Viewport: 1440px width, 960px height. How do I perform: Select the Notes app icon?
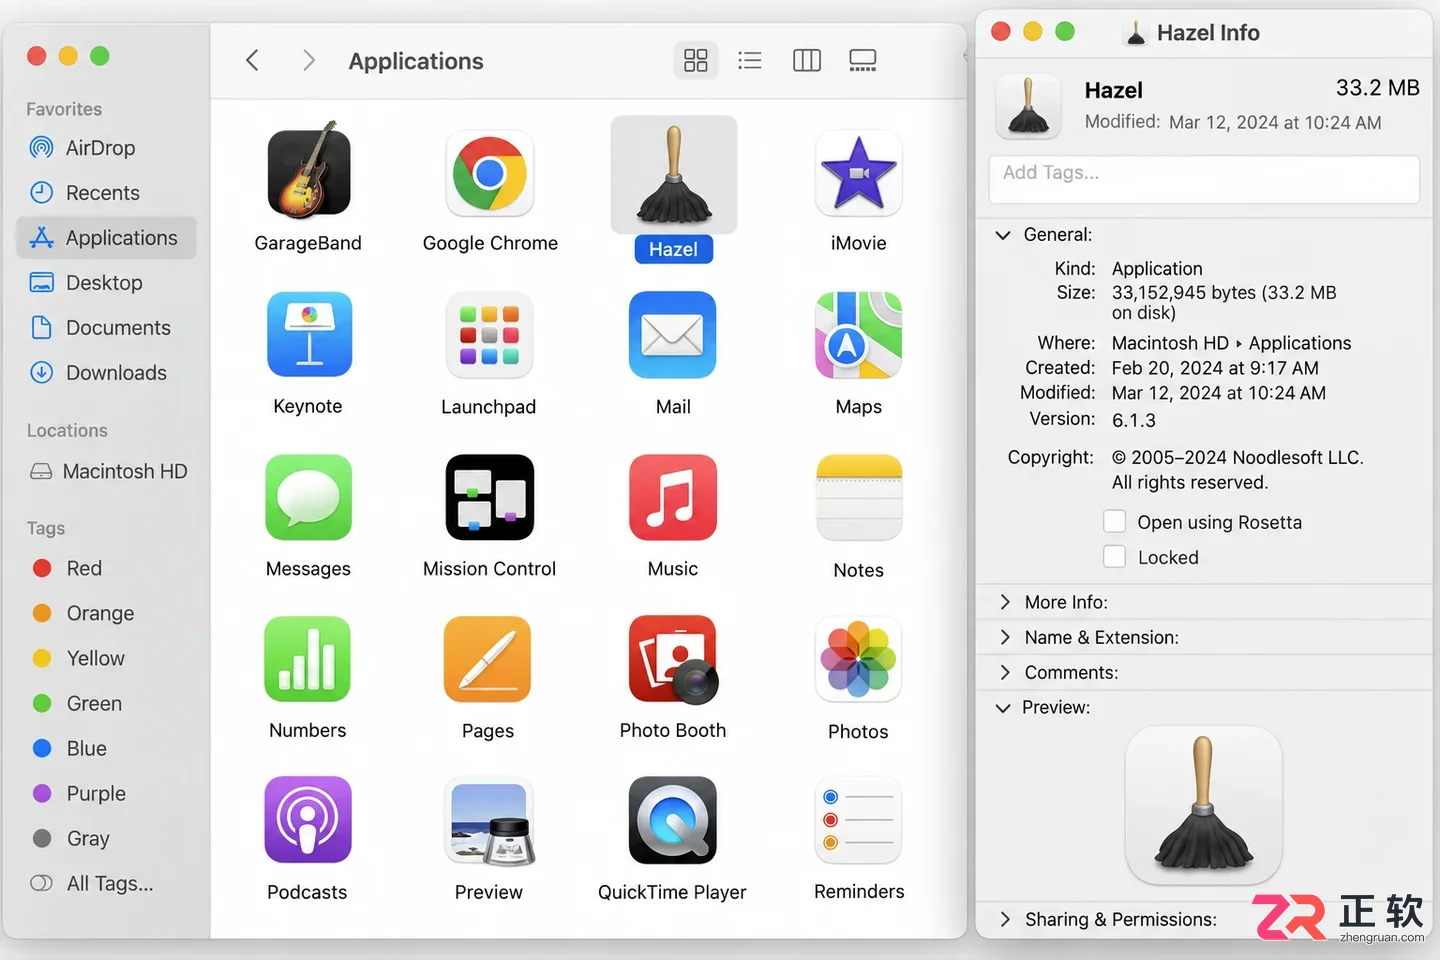tap(858, 497)
